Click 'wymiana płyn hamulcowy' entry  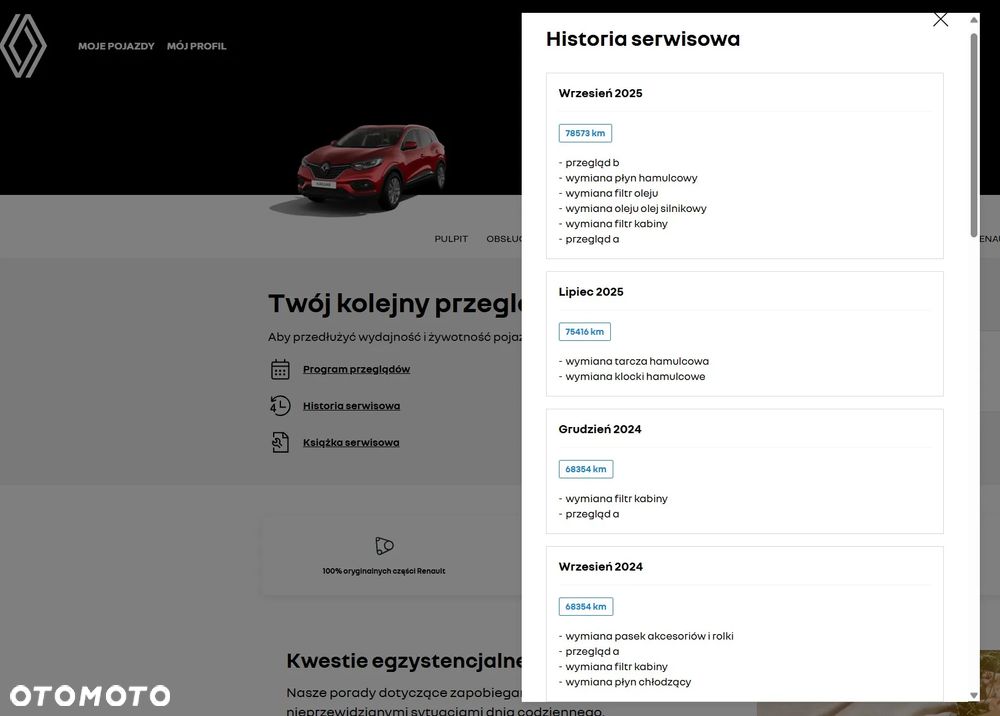coord(628,178)
